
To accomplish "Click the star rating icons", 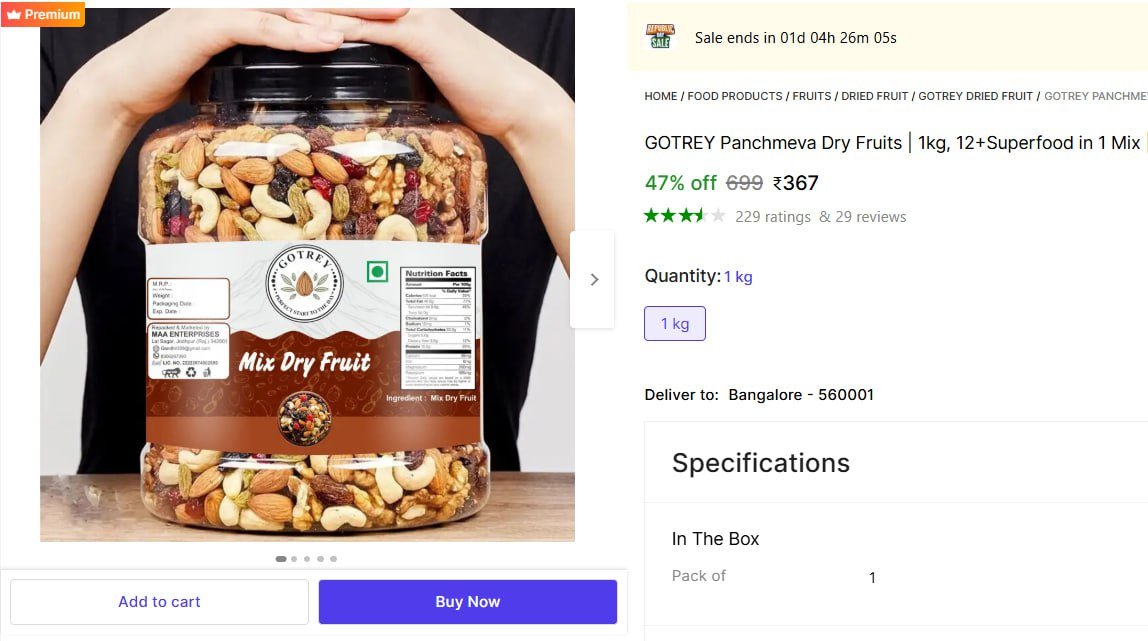I will (x=684, y=215).
